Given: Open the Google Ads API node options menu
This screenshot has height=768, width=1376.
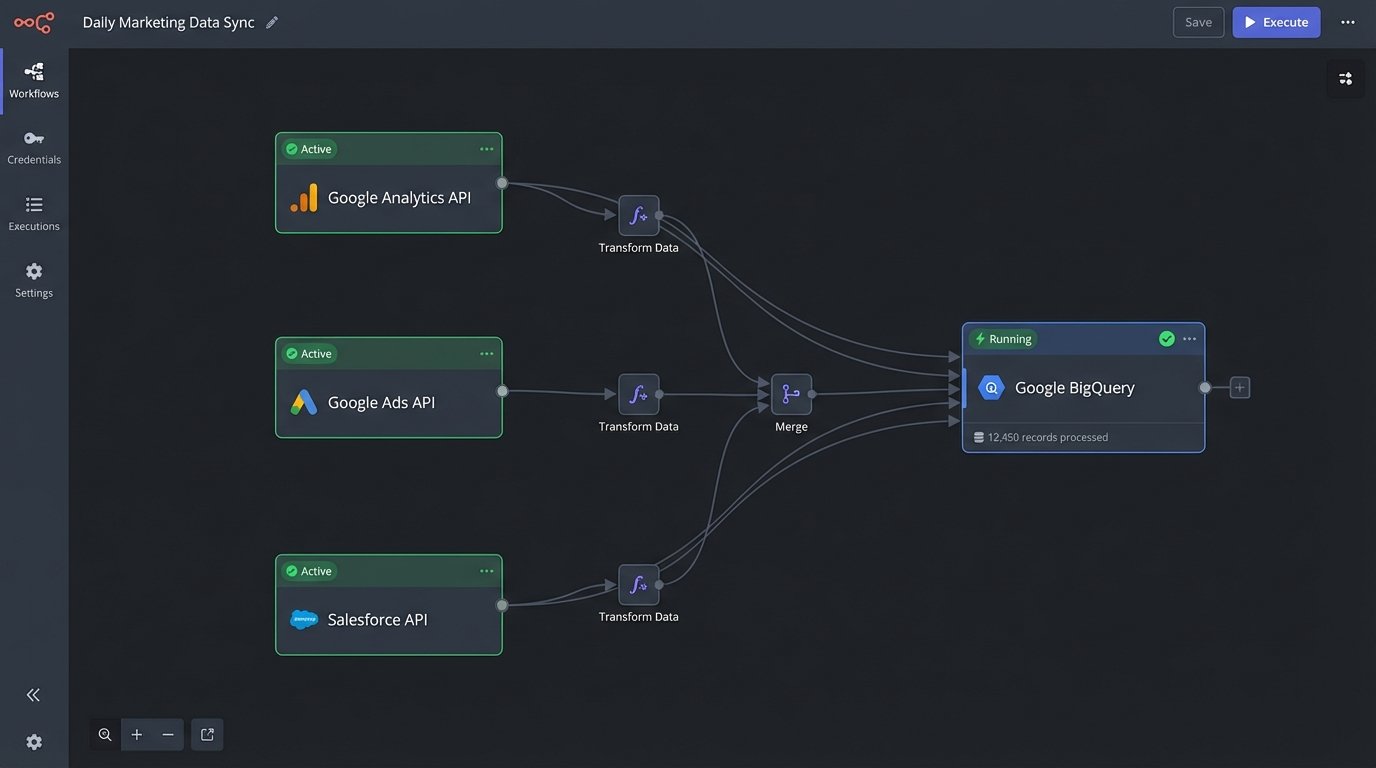Looking at the screenshot, I should [x=487, y=352].
